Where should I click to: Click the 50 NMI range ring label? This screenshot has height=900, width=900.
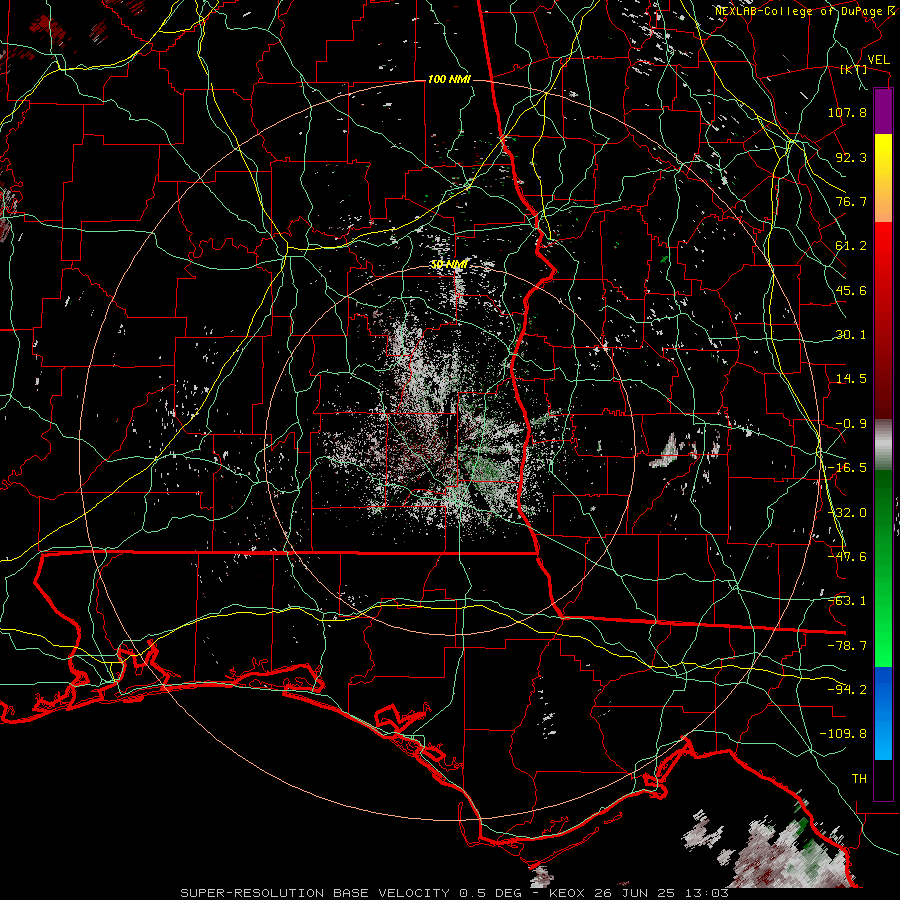[449, 265]
